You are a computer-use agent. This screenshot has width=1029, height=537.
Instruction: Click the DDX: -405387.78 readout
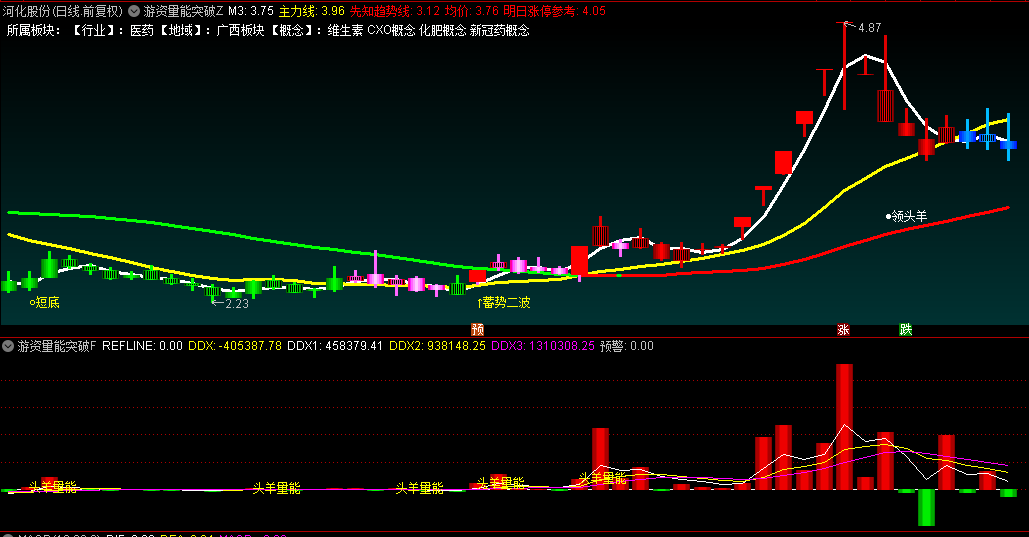235,346
